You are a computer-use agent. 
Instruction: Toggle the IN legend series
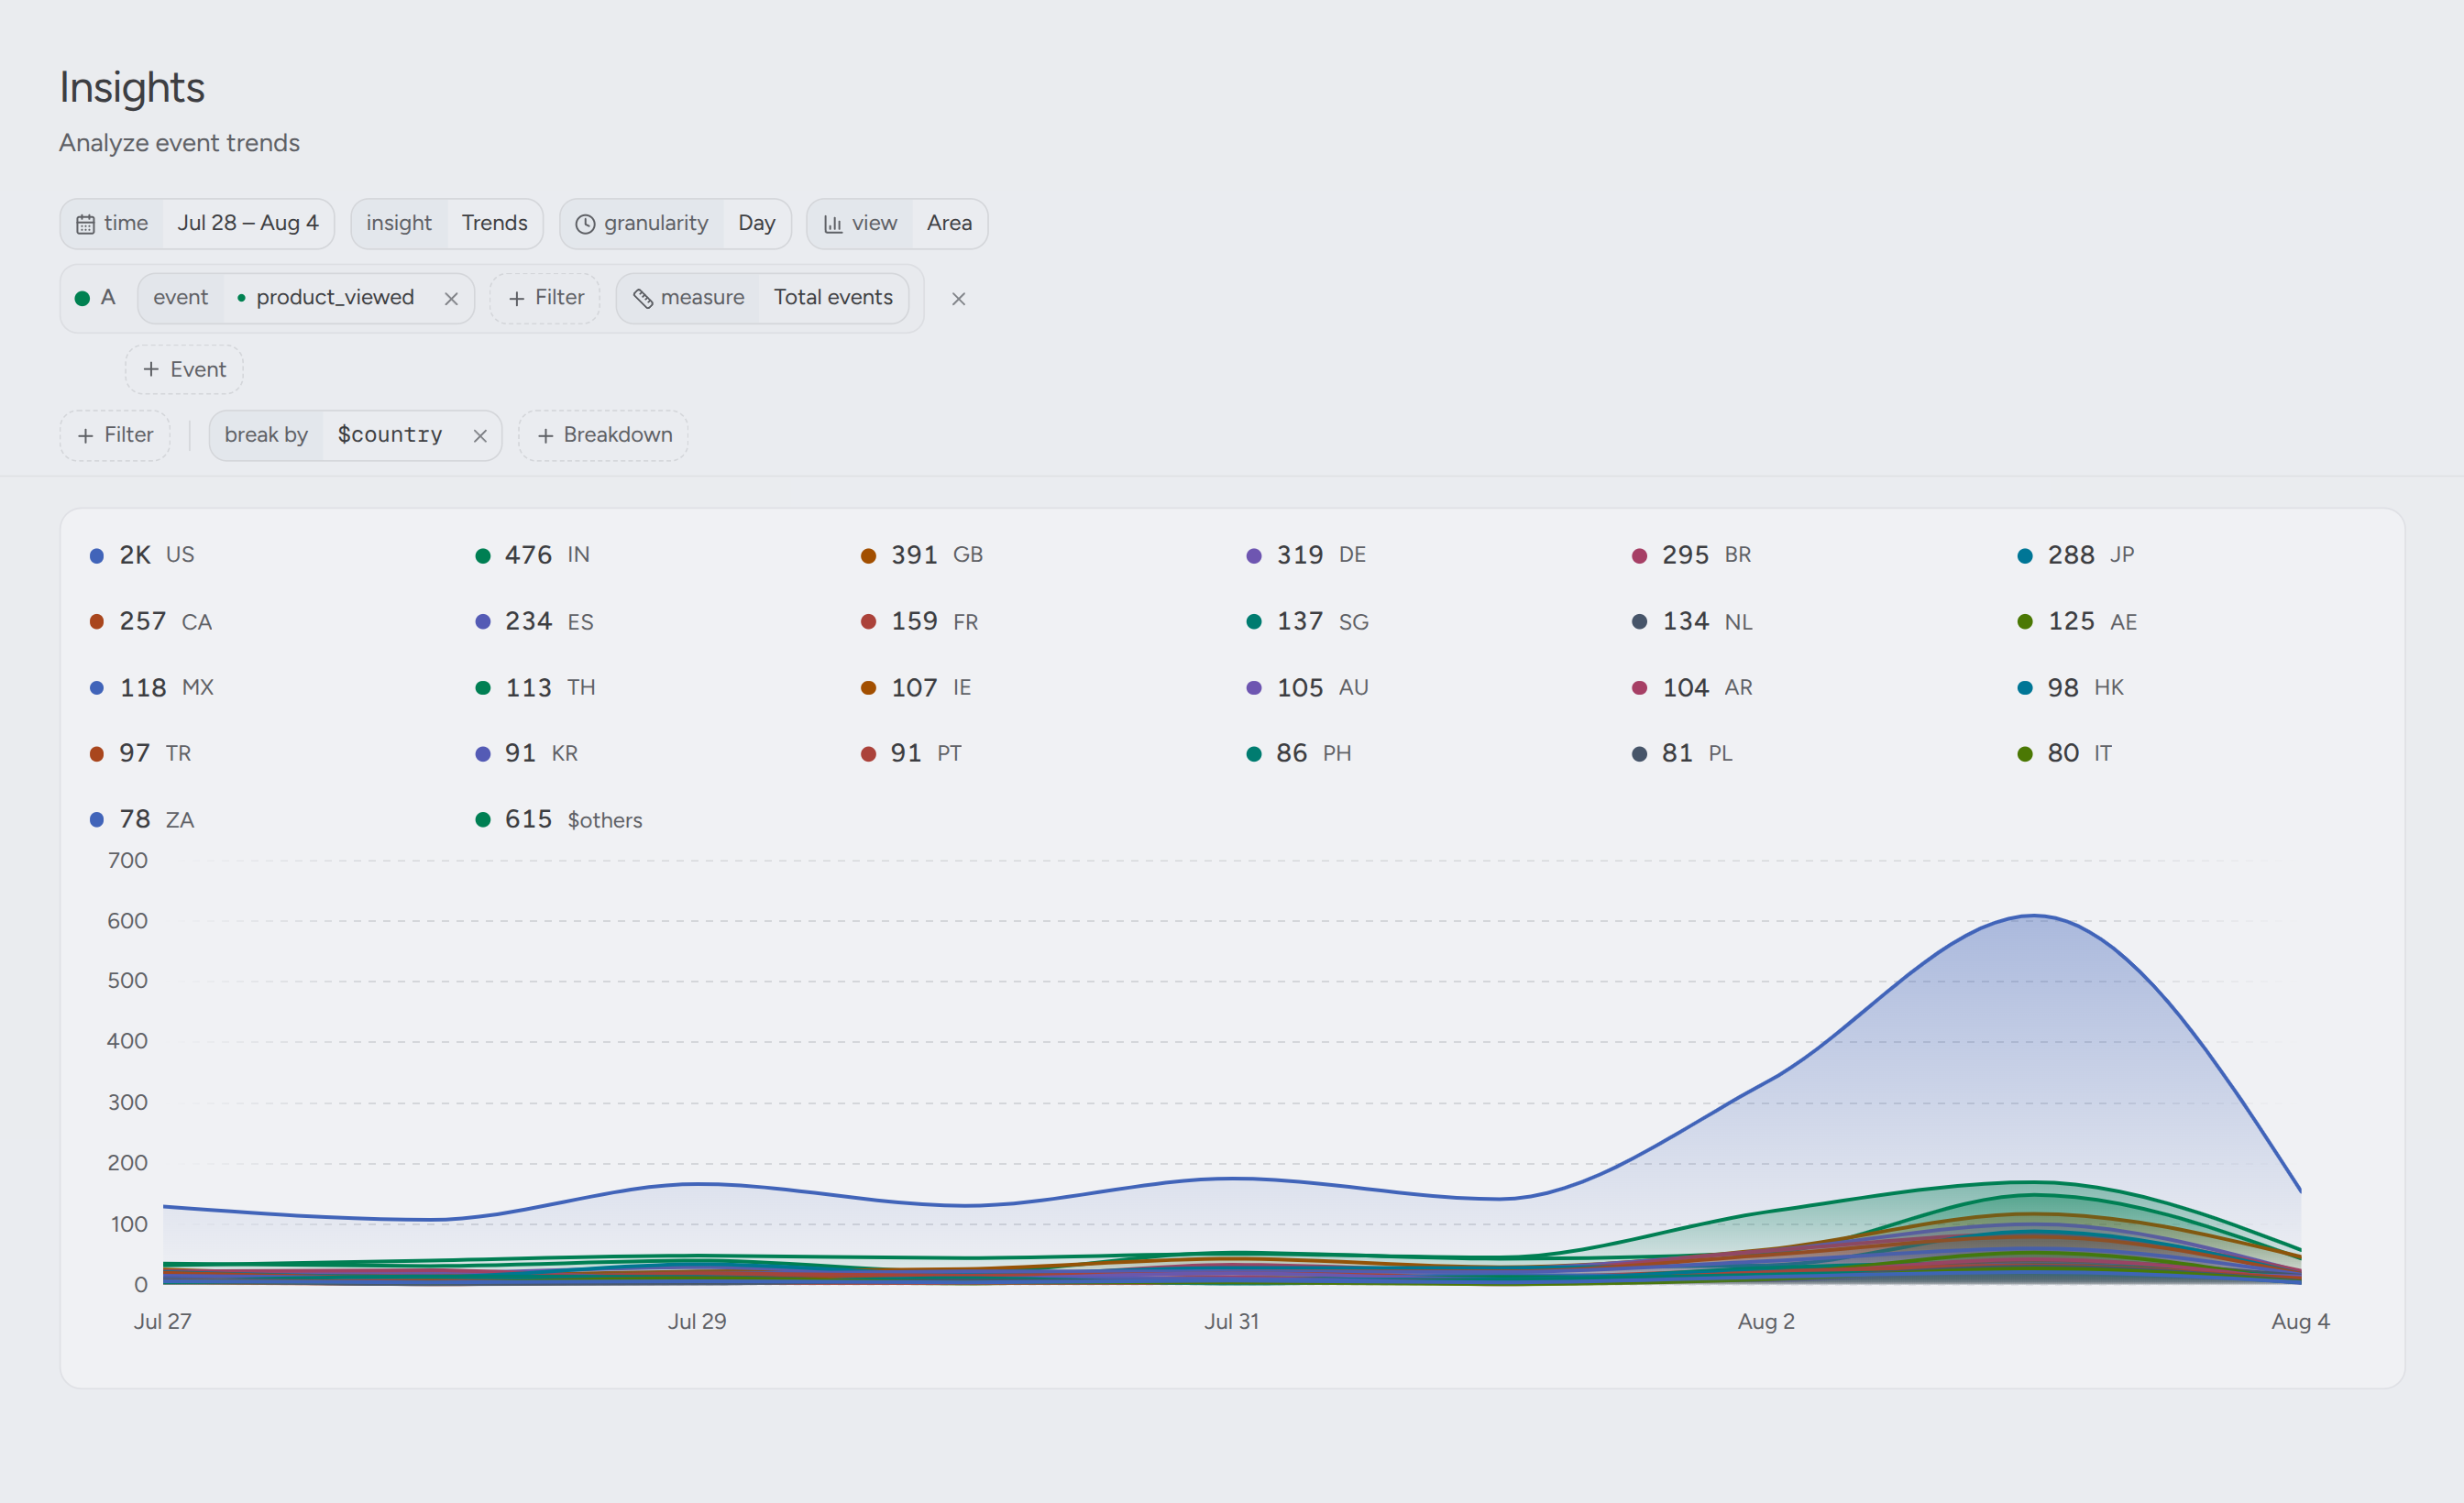click(x=532, y=555)
